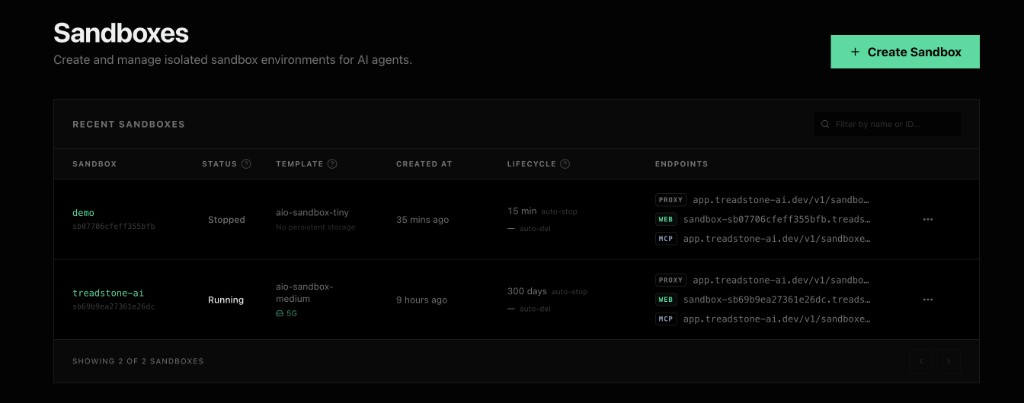Click the 300 days auto-stop value
1024x403 pixels.
coord(527,291)
